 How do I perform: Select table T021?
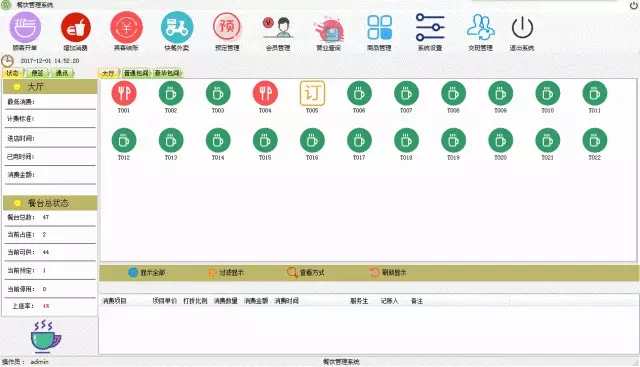point(548,140)
